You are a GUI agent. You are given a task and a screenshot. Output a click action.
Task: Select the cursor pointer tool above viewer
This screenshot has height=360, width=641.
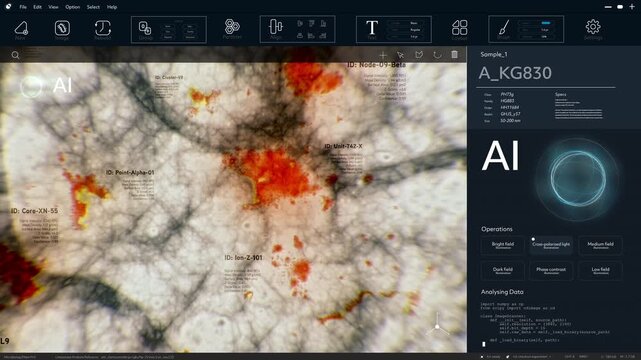[401, 55]
